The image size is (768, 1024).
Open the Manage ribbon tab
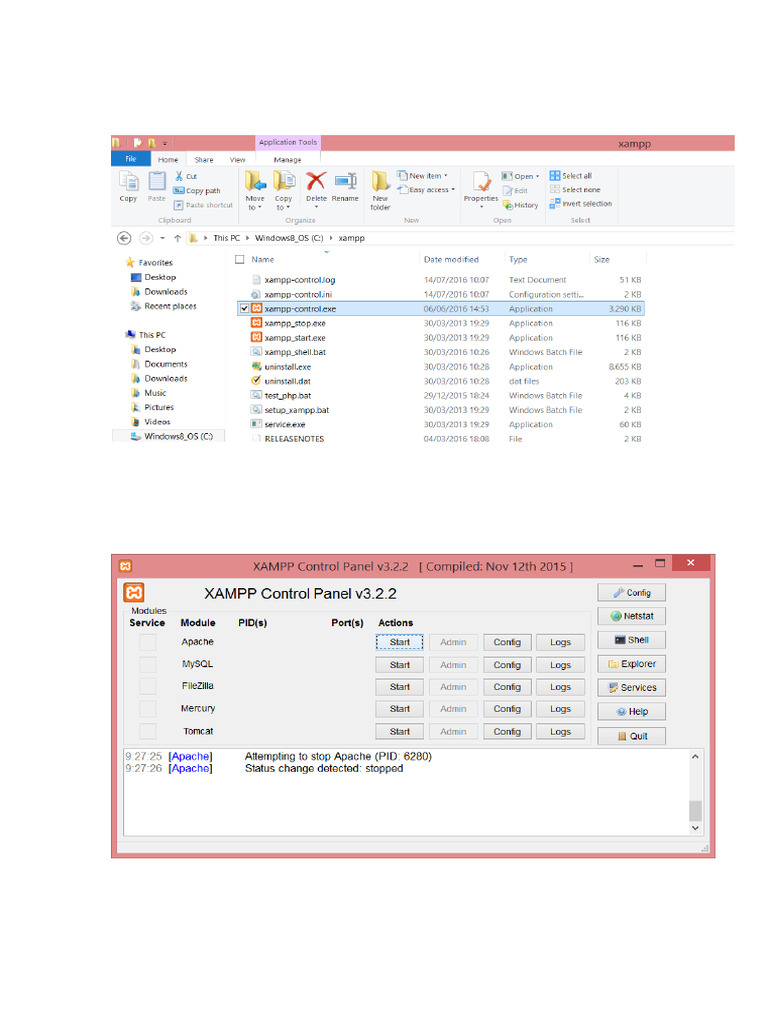pos(287,159)
